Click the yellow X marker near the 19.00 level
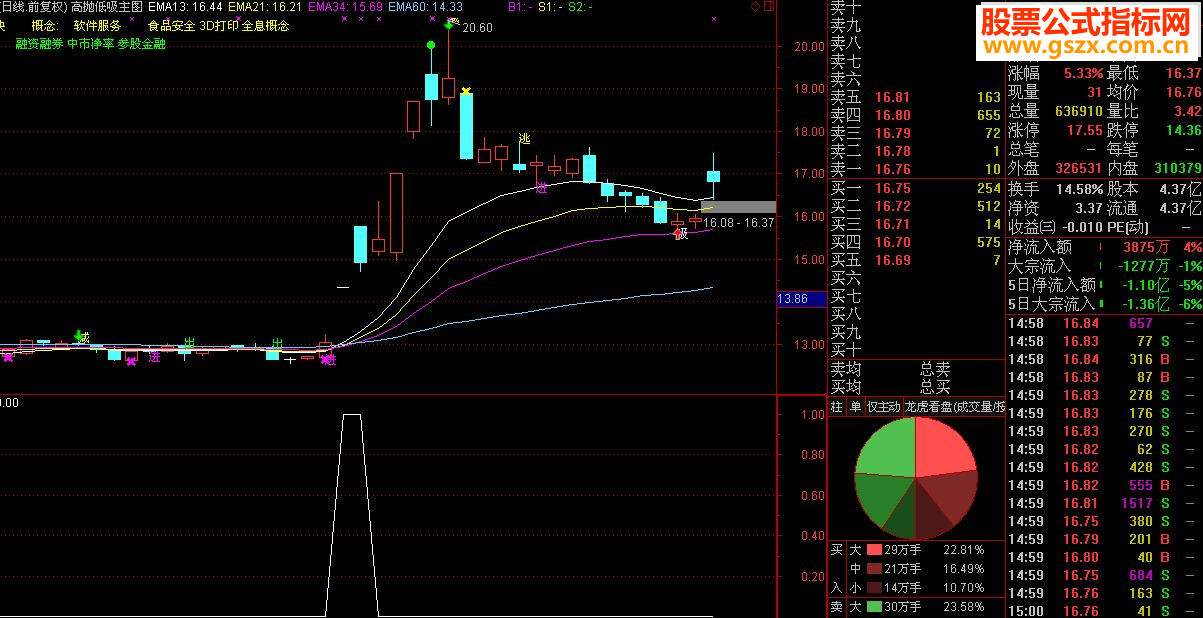The height and width of the screenshot is (618, 1203). tap(466, 91)
